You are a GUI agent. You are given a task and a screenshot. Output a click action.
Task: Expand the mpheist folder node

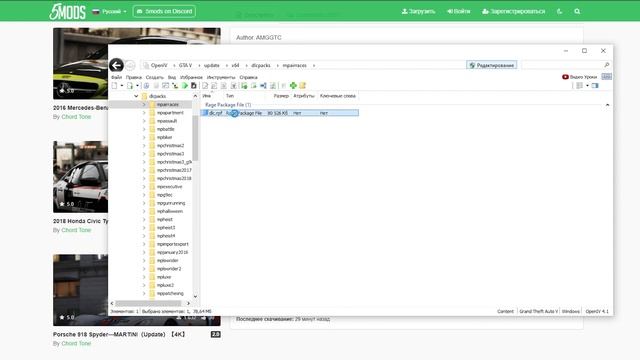point(144,220)
